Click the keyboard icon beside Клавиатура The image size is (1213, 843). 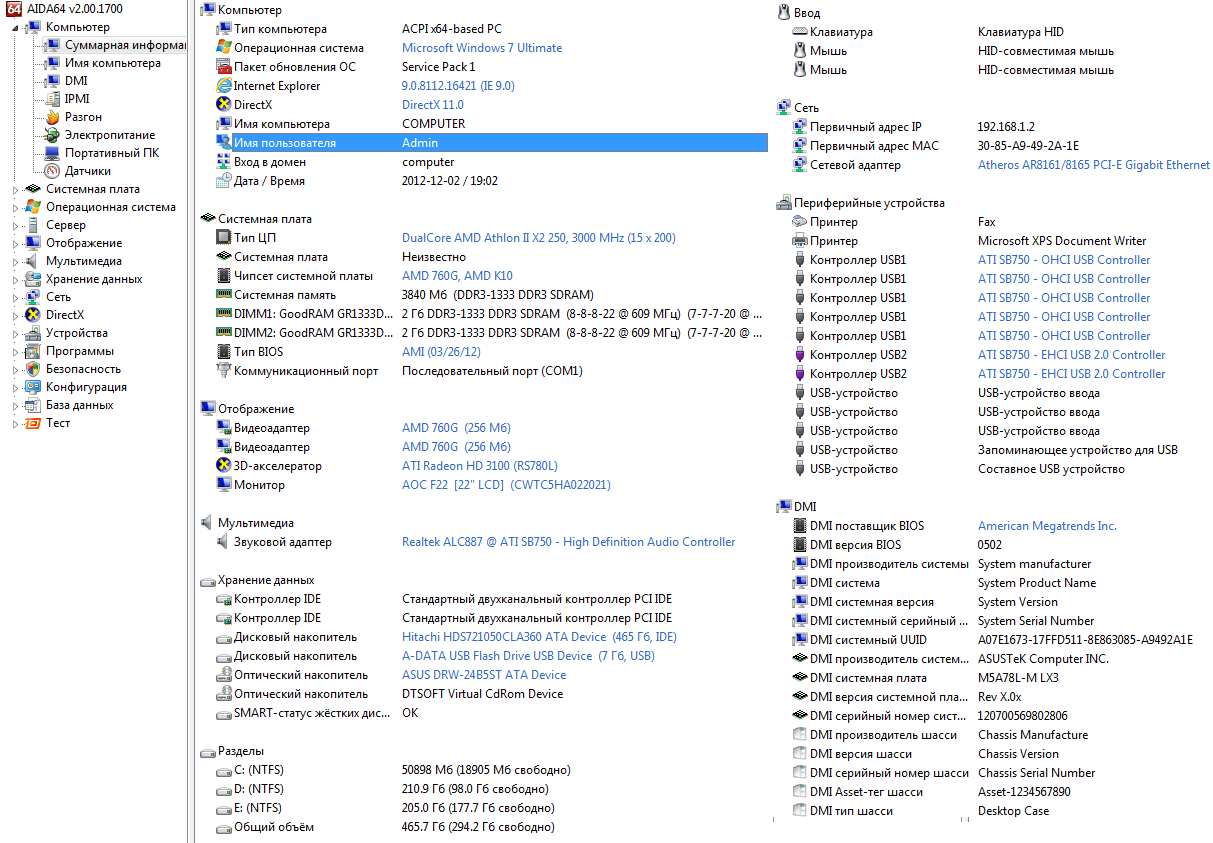point(800,32)
